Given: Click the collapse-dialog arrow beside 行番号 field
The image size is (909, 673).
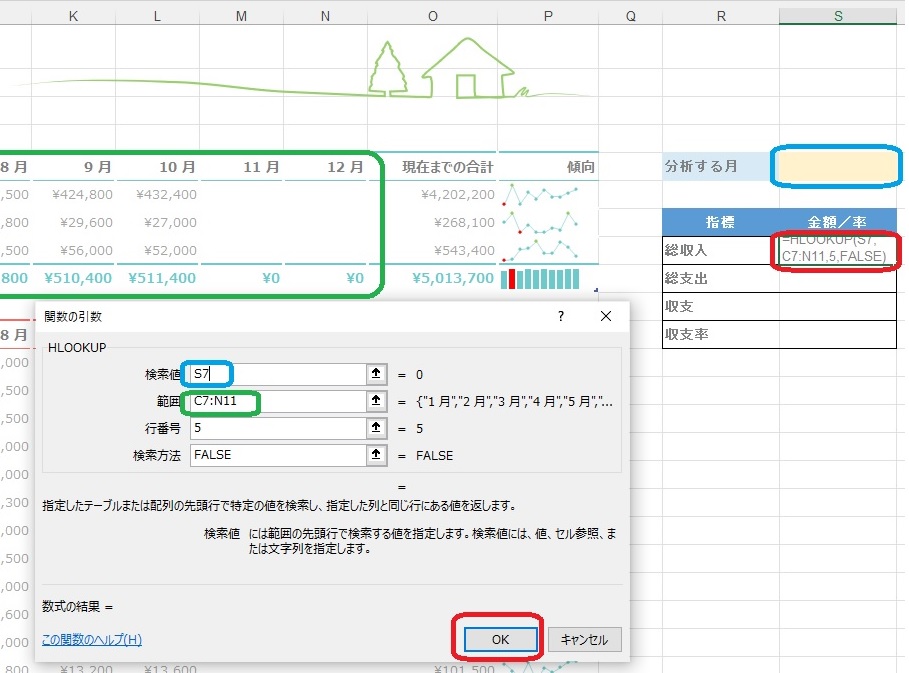Looking at the screenshot, I should coord(376,428).
